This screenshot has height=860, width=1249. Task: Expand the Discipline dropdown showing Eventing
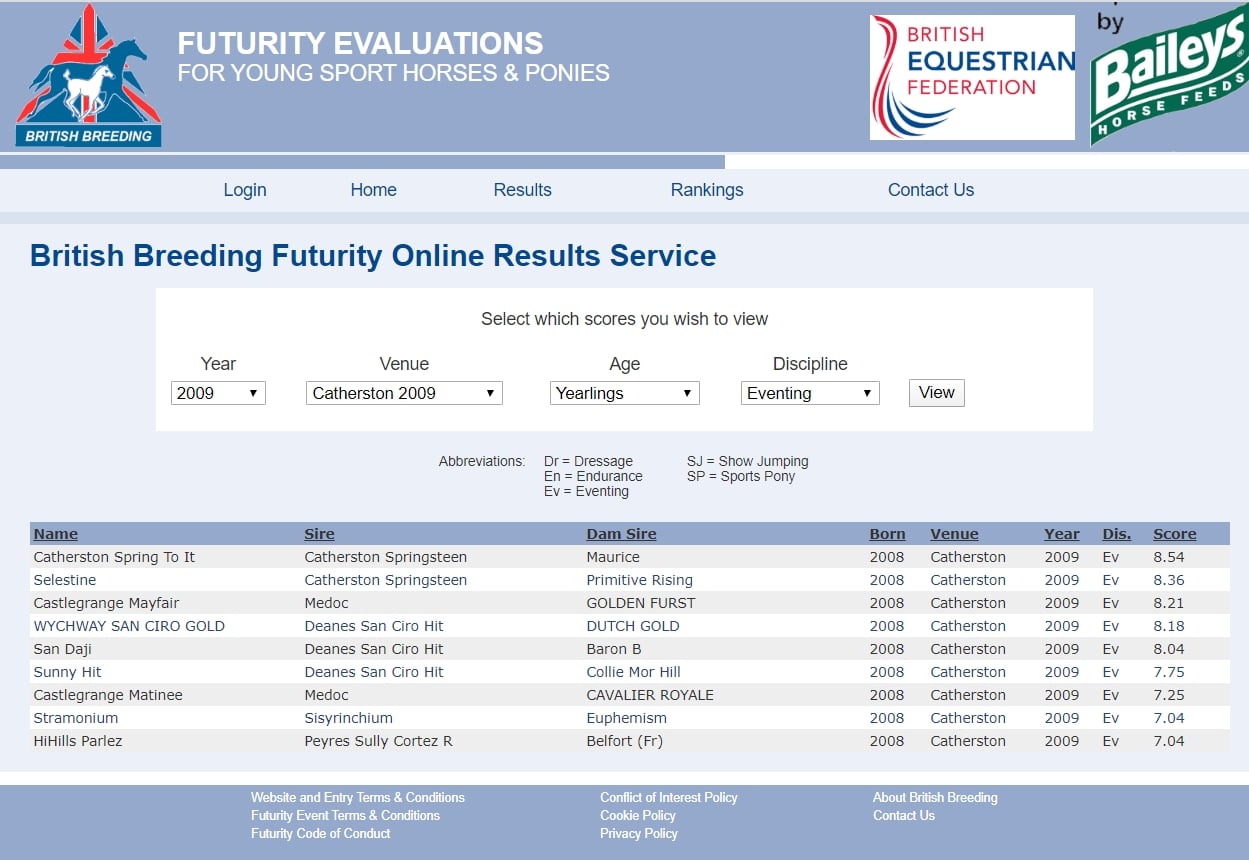[x=810, y=393]
